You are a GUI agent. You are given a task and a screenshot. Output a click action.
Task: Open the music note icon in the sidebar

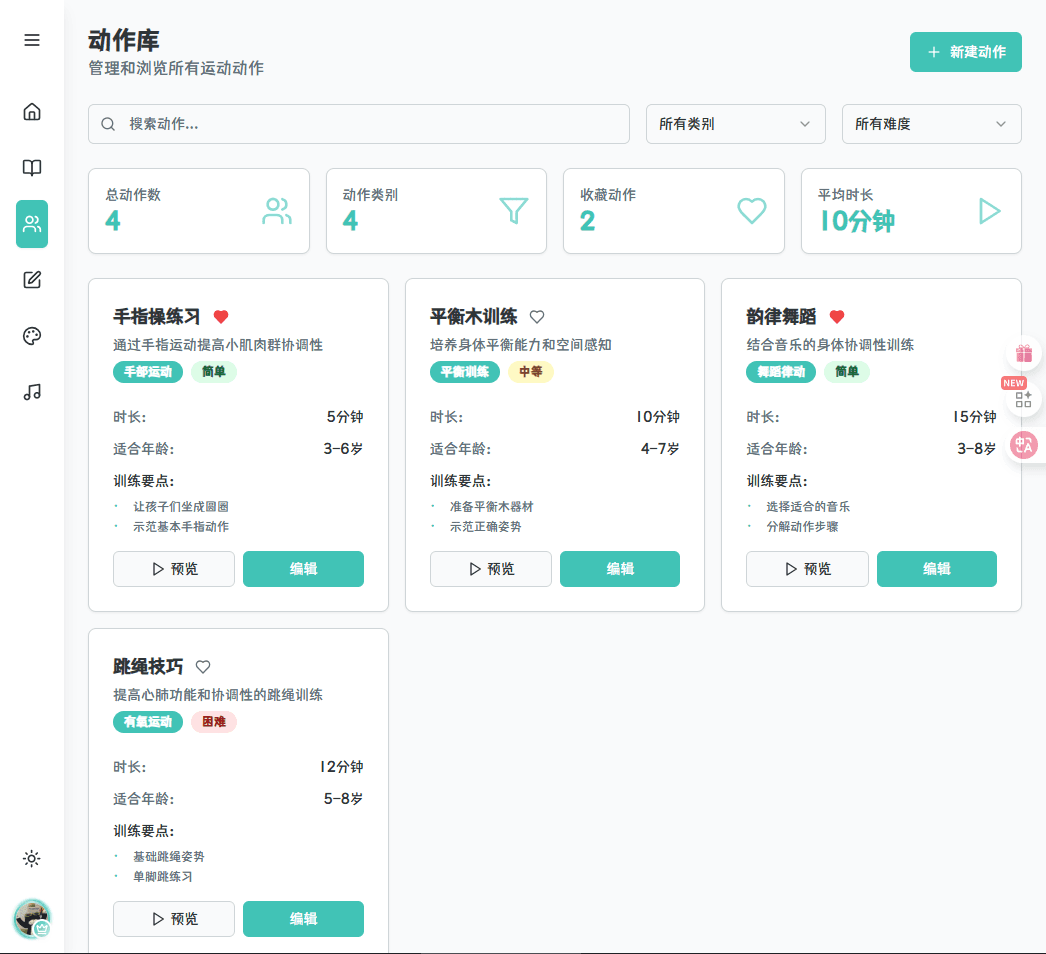31,392
